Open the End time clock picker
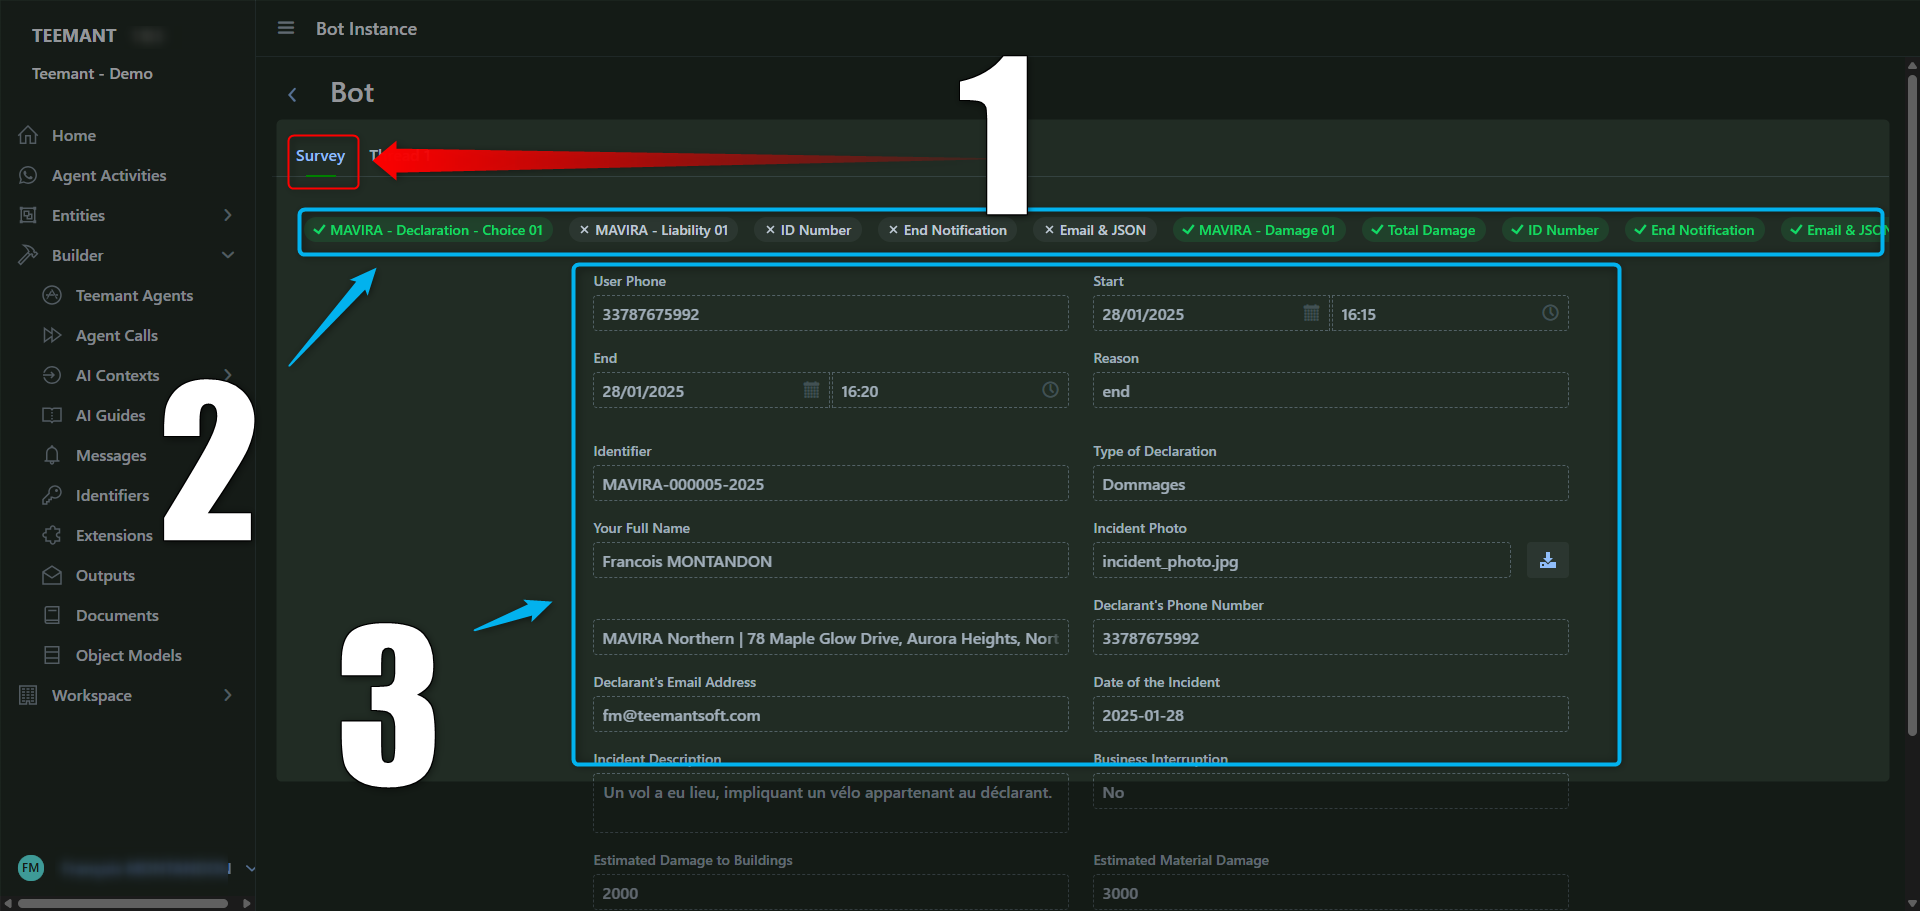The image size is (1920, 911). click(1050, 391)
